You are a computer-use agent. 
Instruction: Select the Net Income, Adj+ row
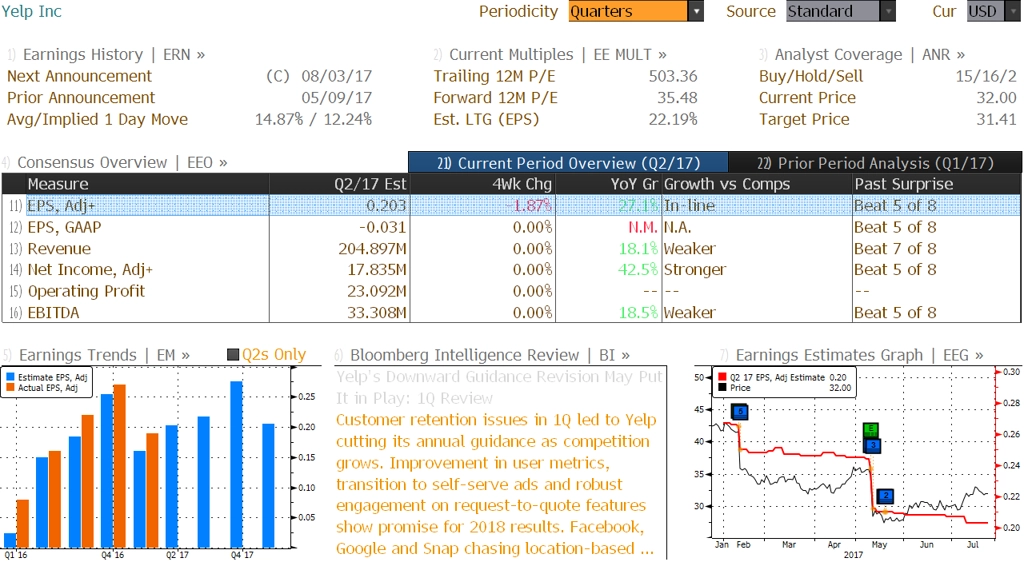click(511, 270)
